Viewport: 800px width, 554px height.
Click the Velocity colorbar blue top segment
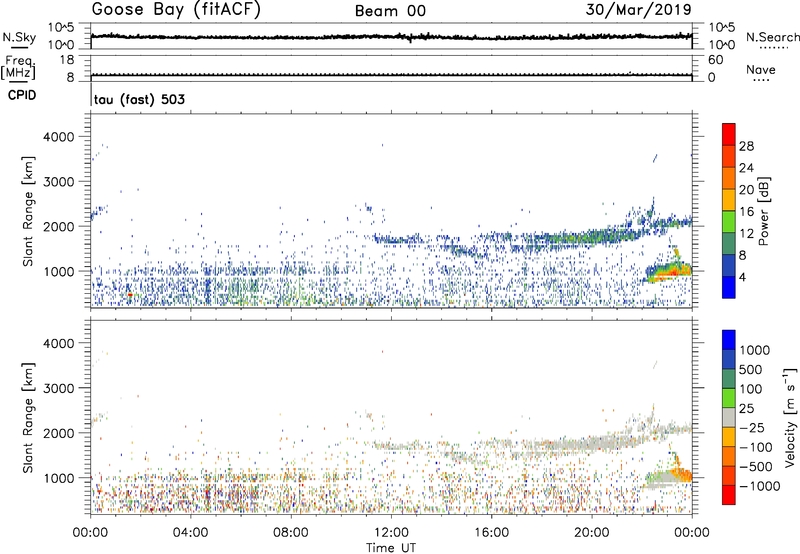[729, 340]
